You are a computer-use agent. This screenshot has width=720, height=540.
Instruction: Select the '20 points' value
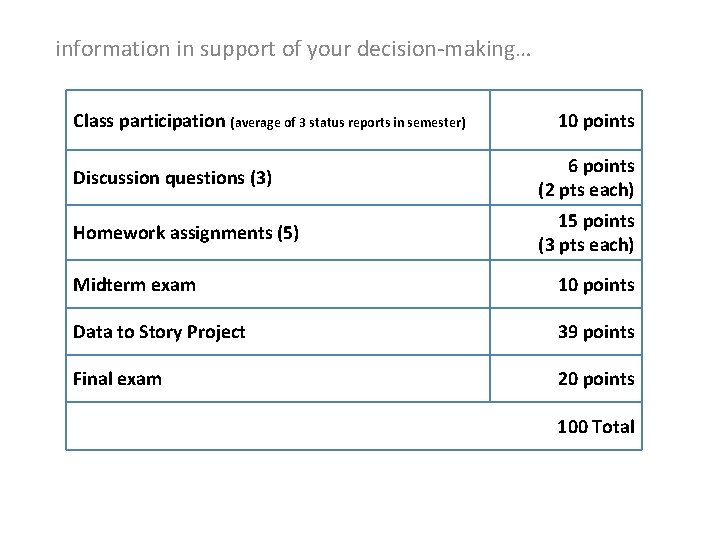click(595, 379)
